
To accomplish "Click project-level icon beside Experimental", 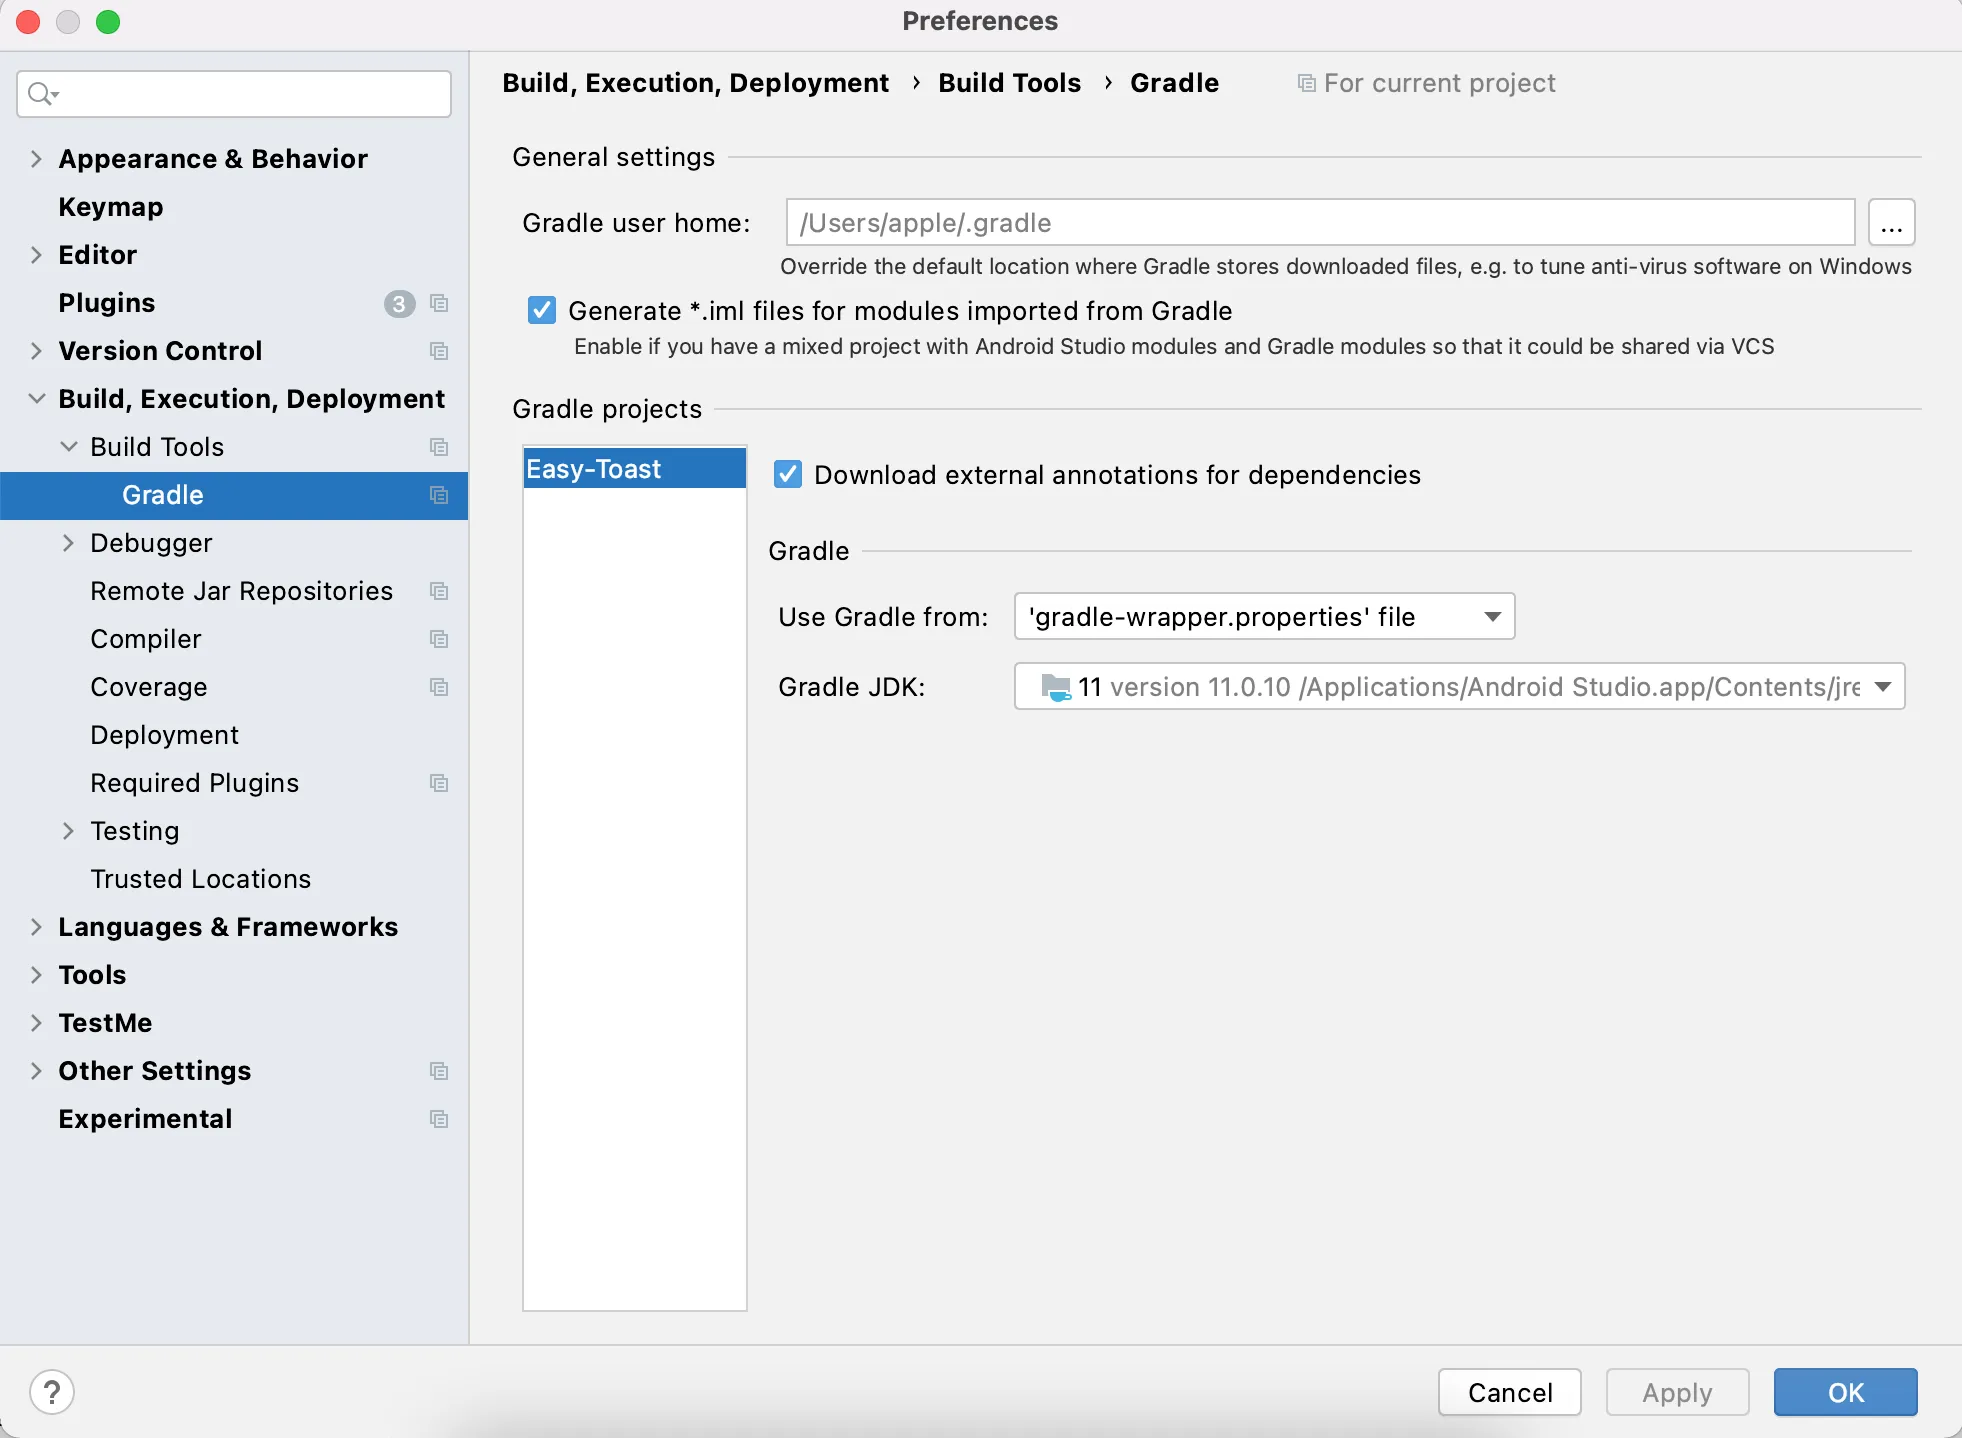I will click(439, 1119).
